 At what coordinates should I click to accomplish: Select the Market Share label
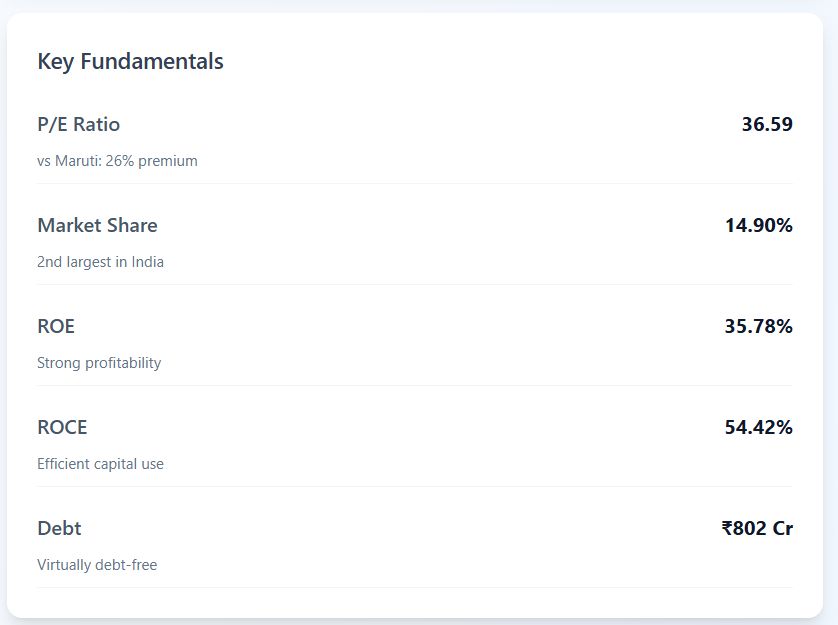(x=97, y=225)
